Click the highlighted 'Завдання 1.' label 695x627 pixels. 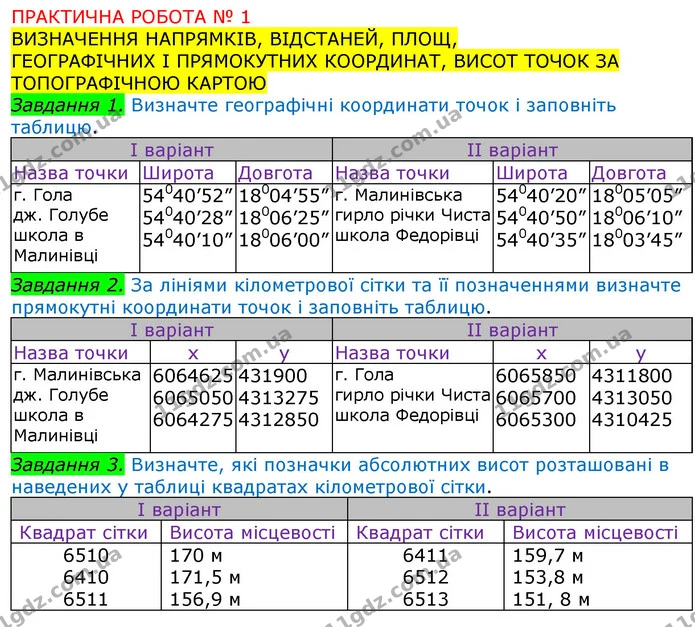pyautogui.click(x=67, y=105)
